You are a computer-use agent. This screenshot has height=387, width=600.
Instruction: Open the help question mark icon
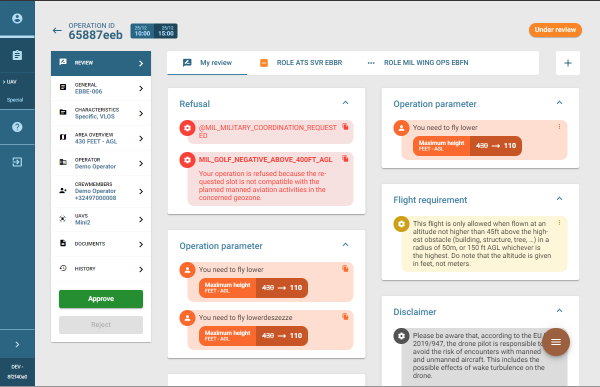[x=17, y=127]
